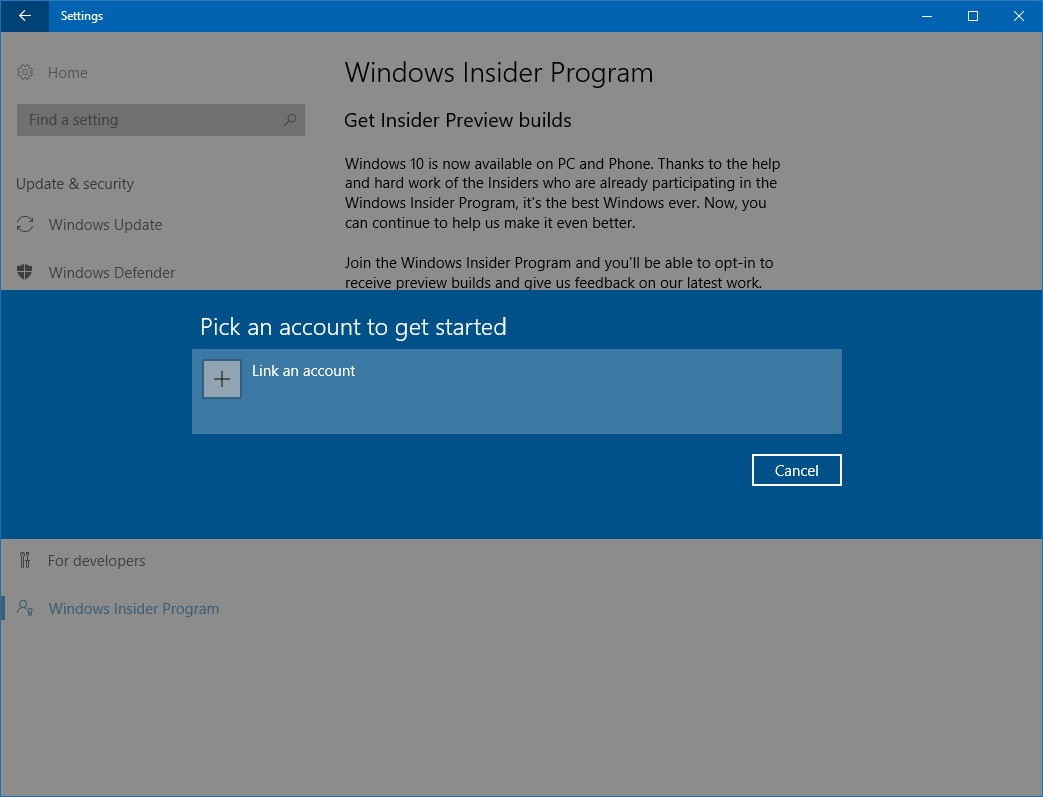Open the Windows Defender section label
This screenshot has width=1043, height=797.
click(x=112, y=273)
